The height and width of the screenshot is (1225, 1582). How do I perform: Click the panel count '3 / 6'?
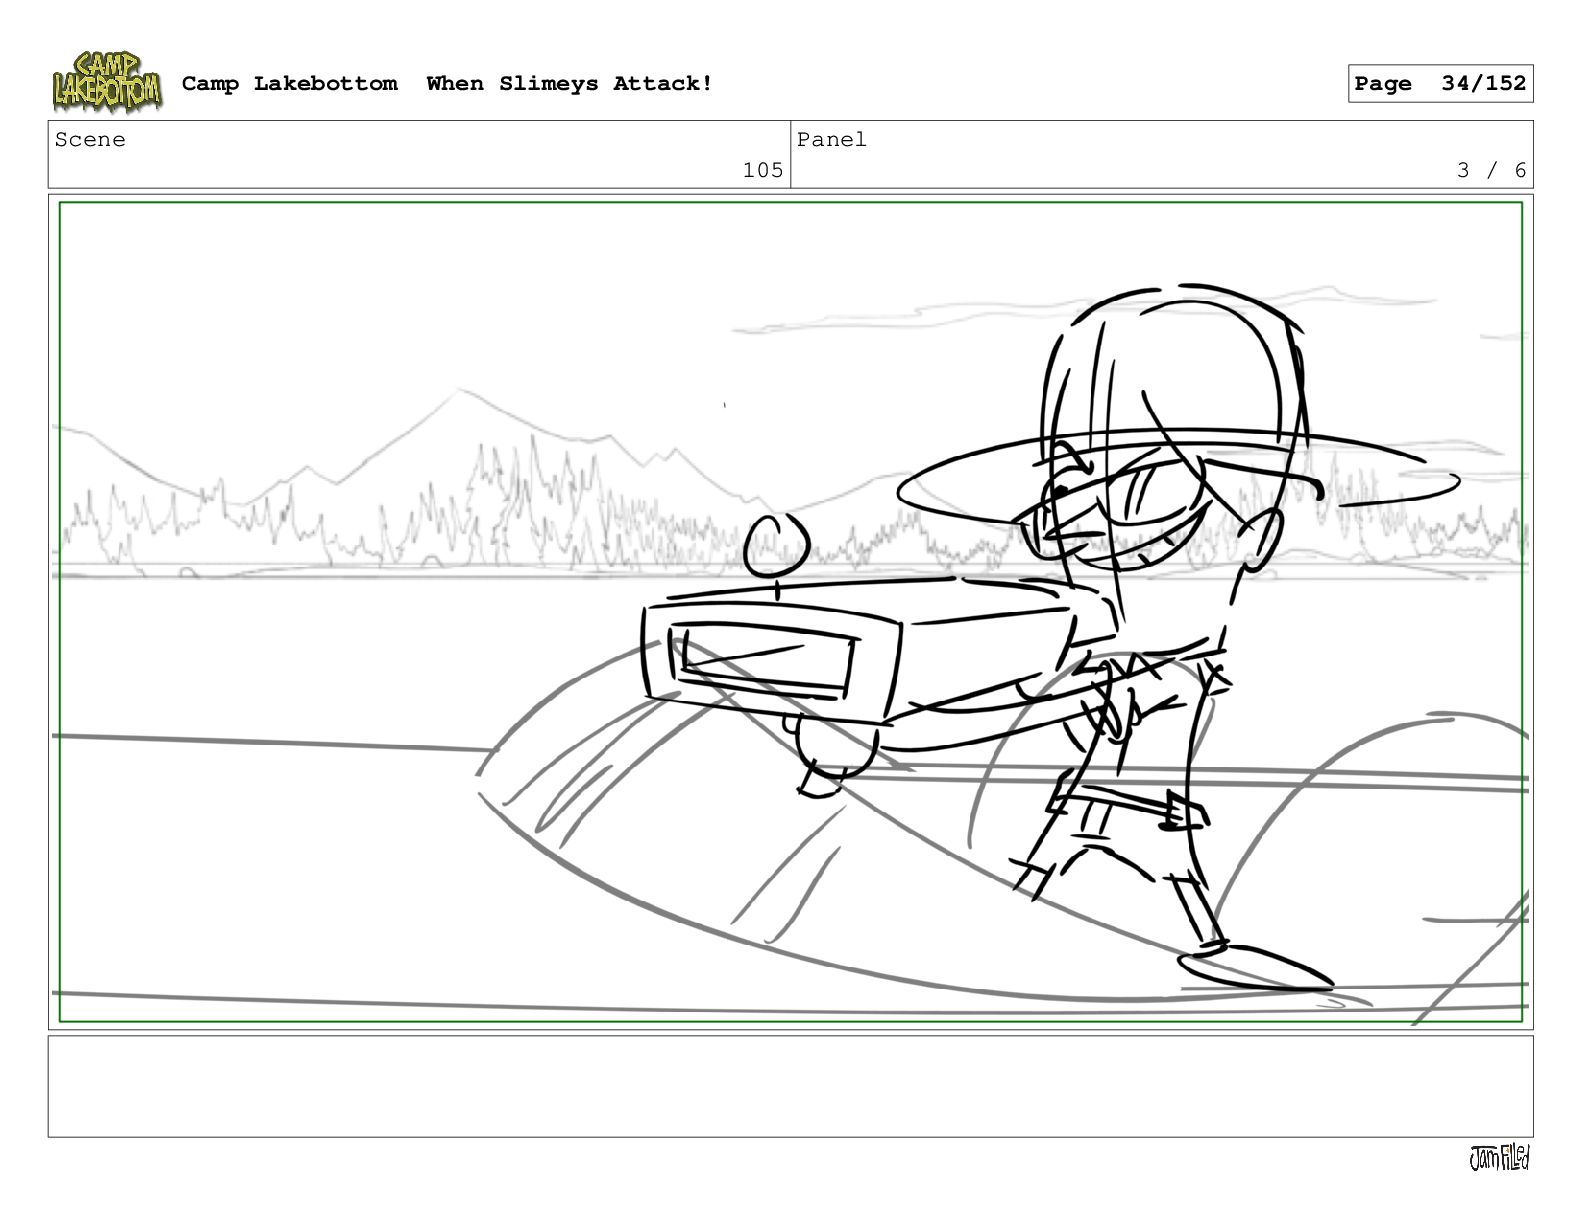click(x=1491, y=170)
